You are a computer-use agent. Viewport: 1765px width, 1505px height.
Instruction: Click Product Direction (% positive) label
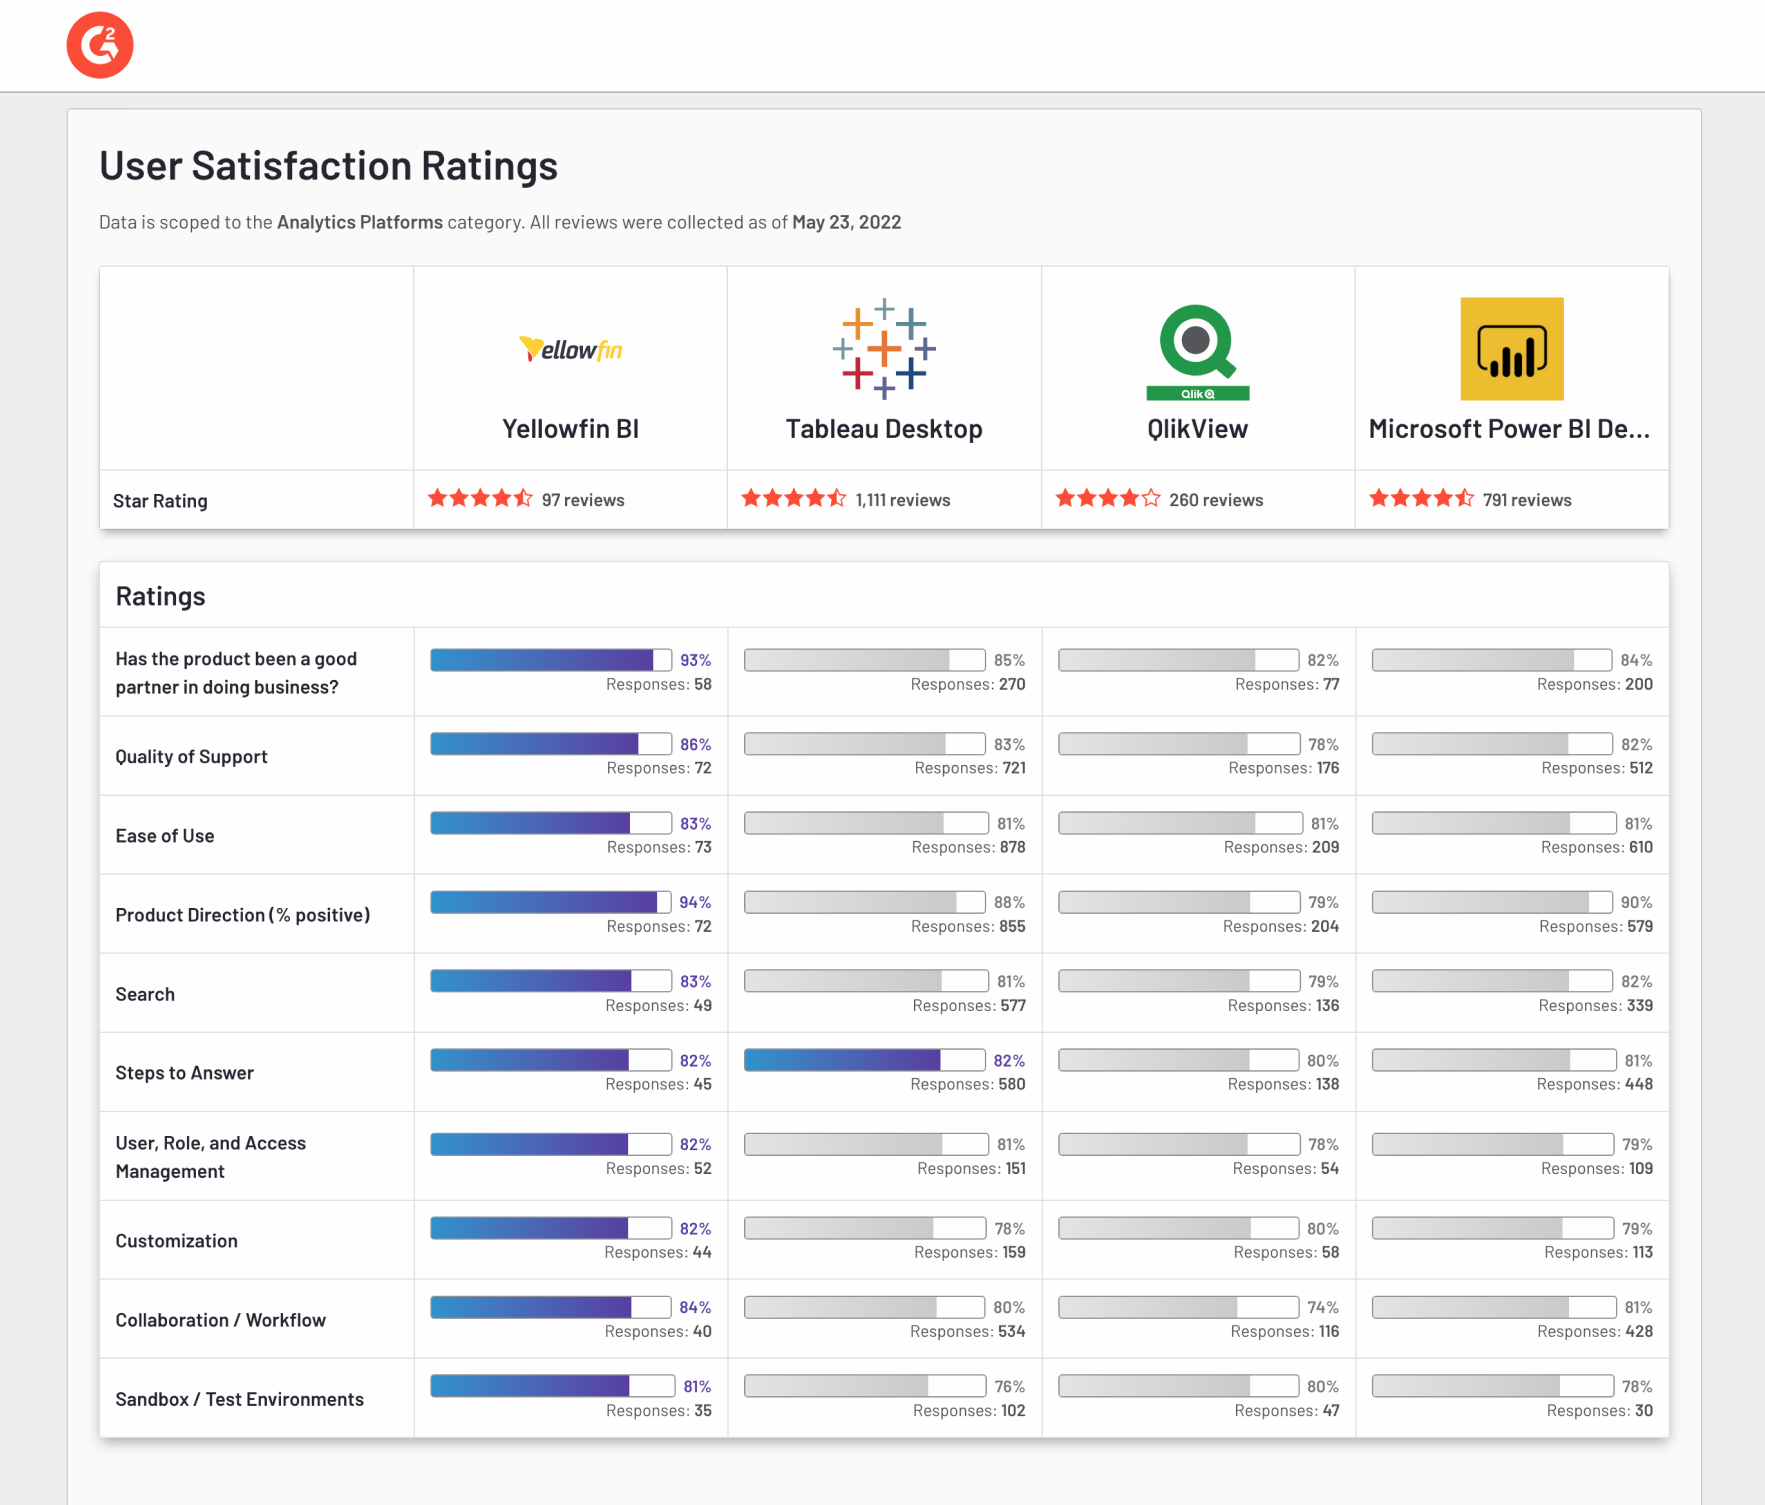[x=243, y=915]
